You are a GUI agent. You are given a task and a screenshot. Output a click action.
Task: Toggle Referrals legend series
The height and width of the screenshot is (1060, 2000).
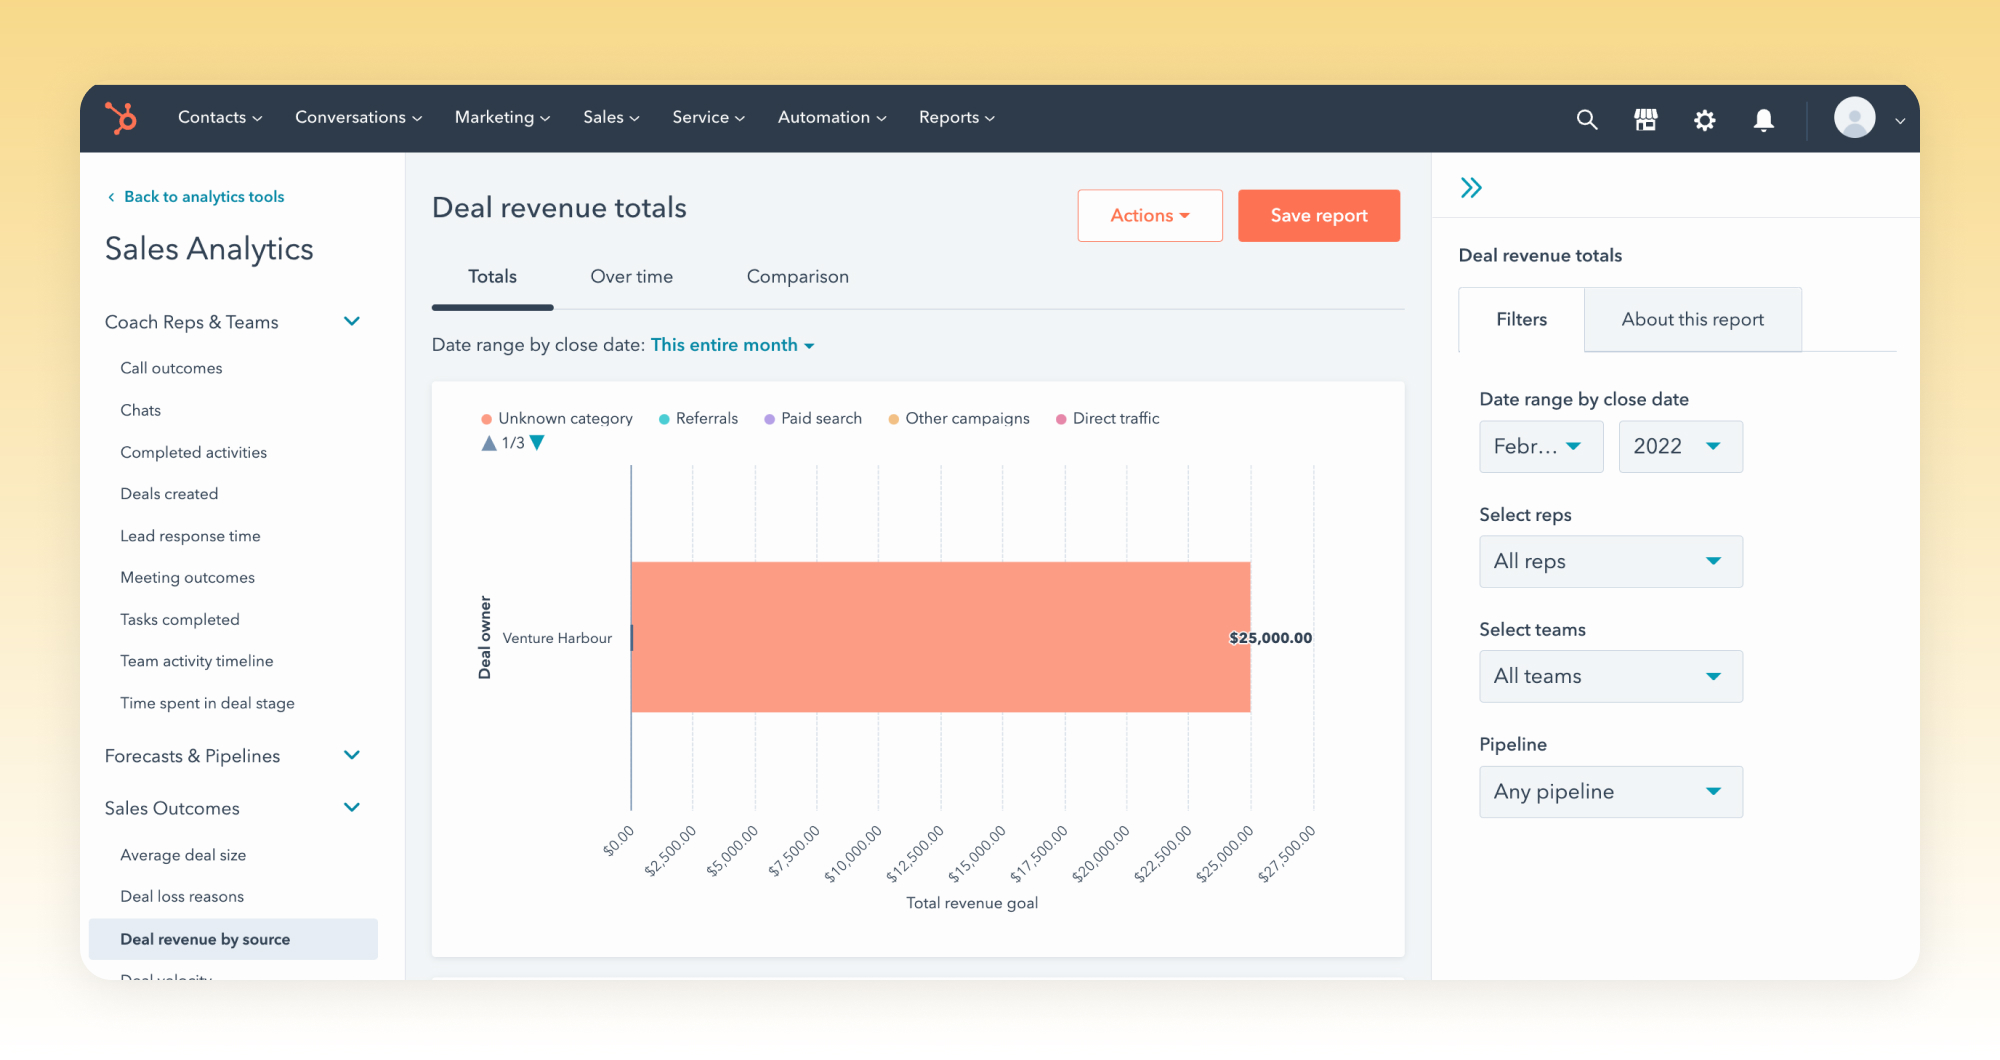pyautogui.click(x=698, y=418)
